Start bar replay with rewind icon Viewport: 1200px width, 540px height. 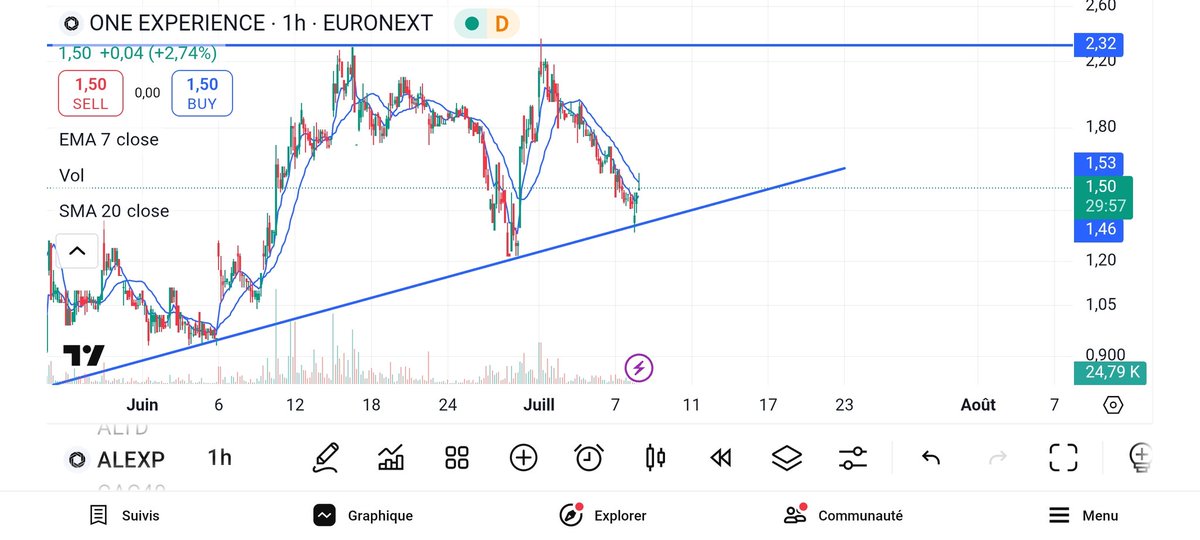click(x=721, y=458)
